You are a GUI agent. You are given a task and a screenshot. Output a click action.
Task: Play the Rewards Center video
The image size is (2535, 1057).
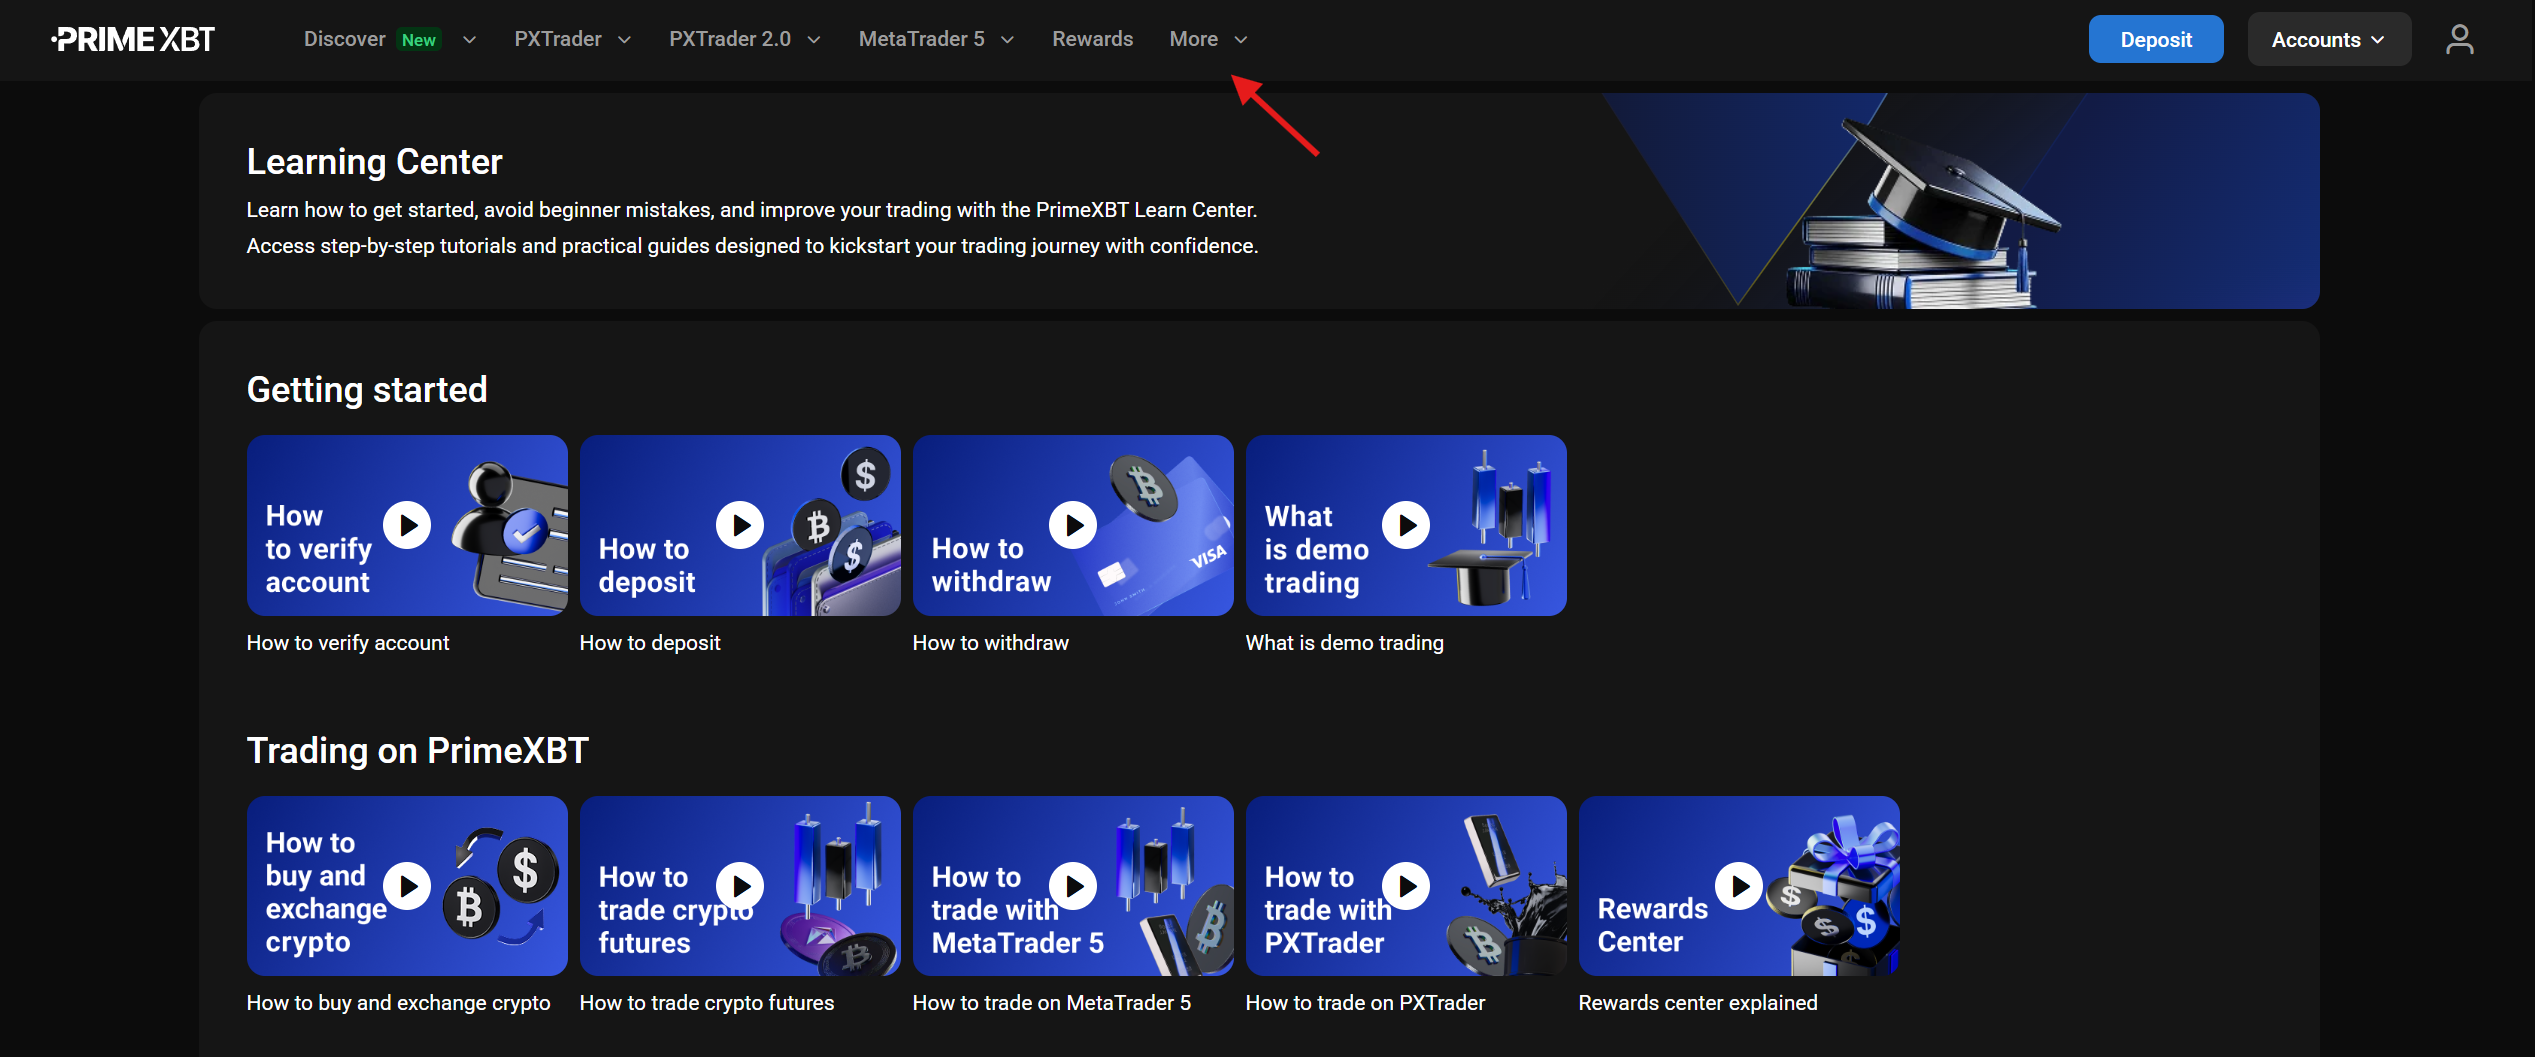[x=1739, y=886]
